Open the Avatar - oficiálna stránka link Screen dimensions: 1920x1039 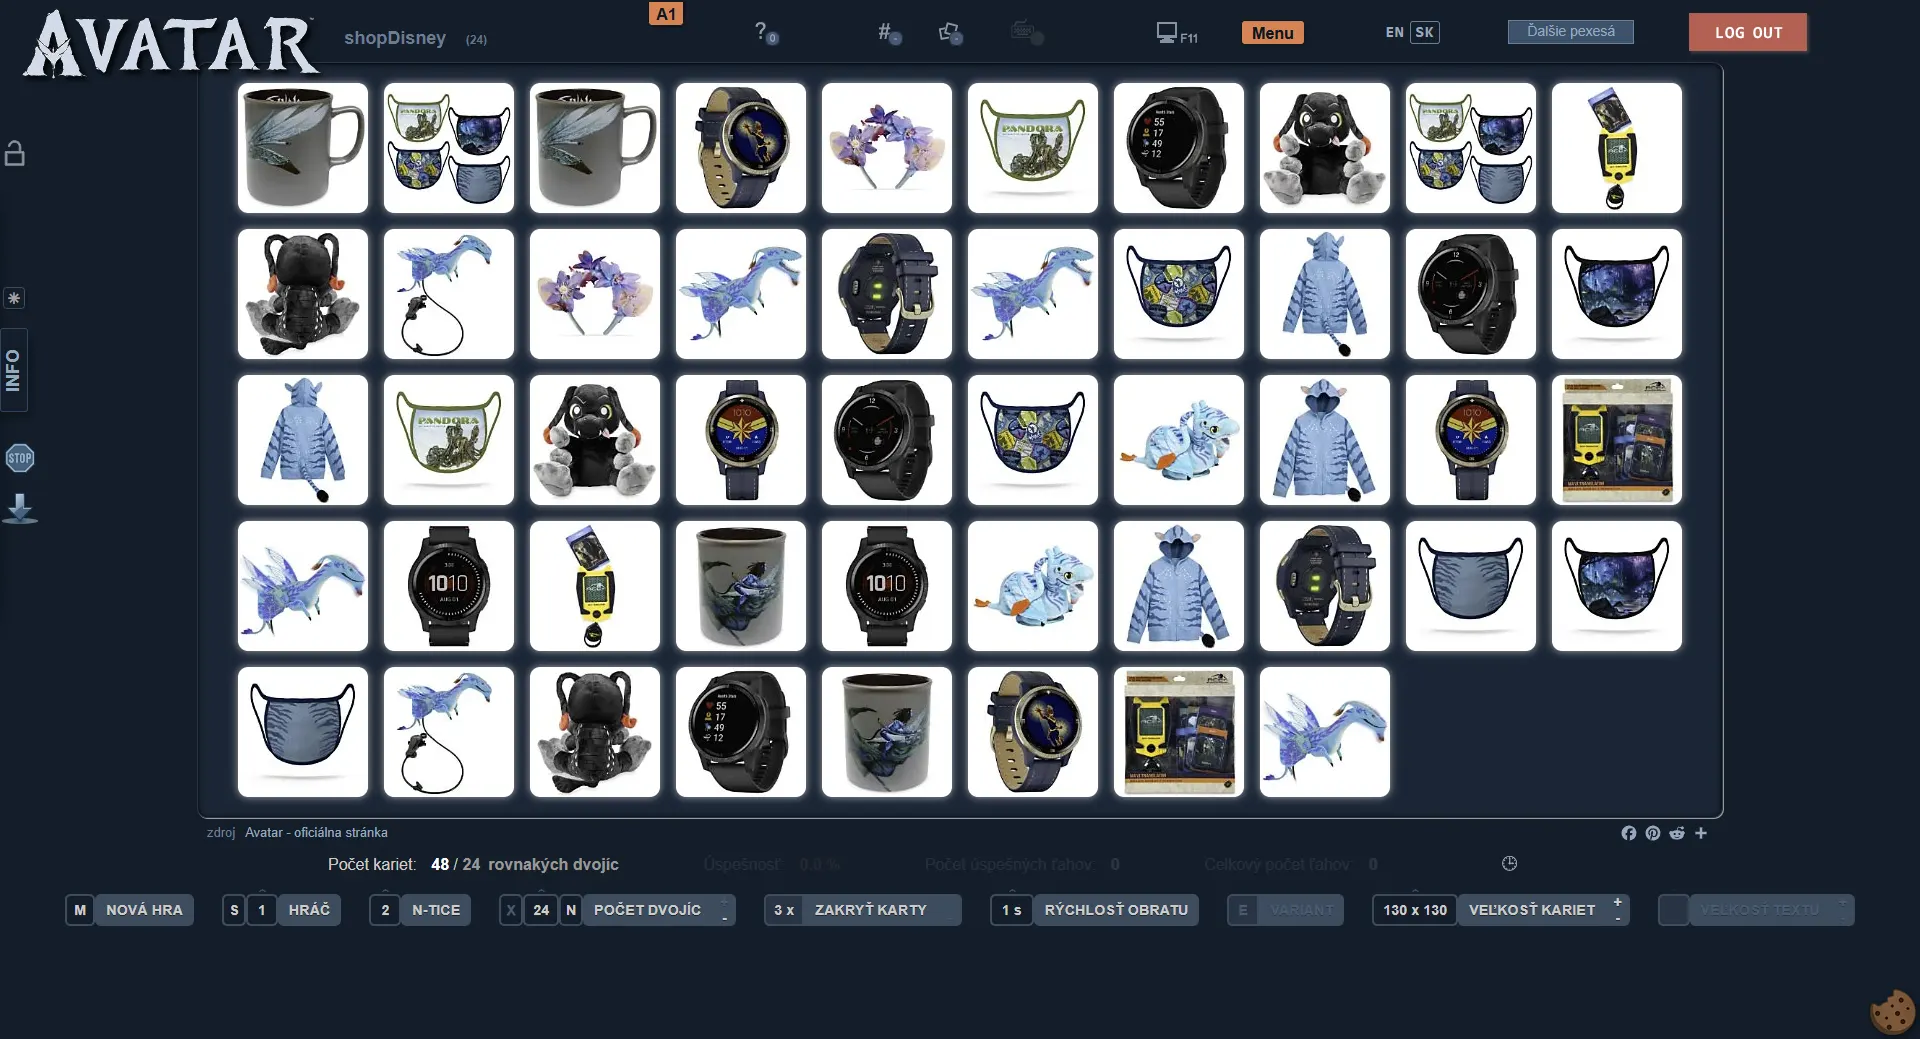(x=316, y=832)
